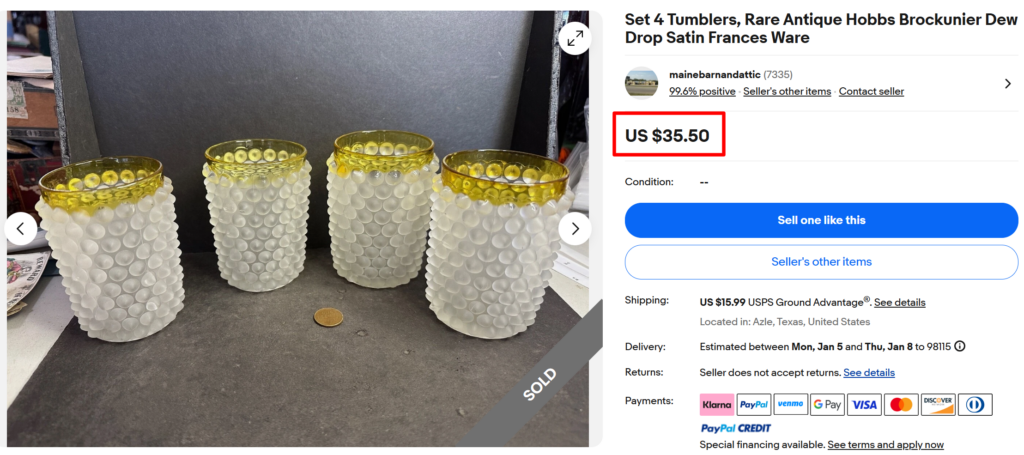Image resolution: width=1024 pixels, height=455 pixels.
Task: Expand seller details with right chevron
Action: click(1007, 84)
